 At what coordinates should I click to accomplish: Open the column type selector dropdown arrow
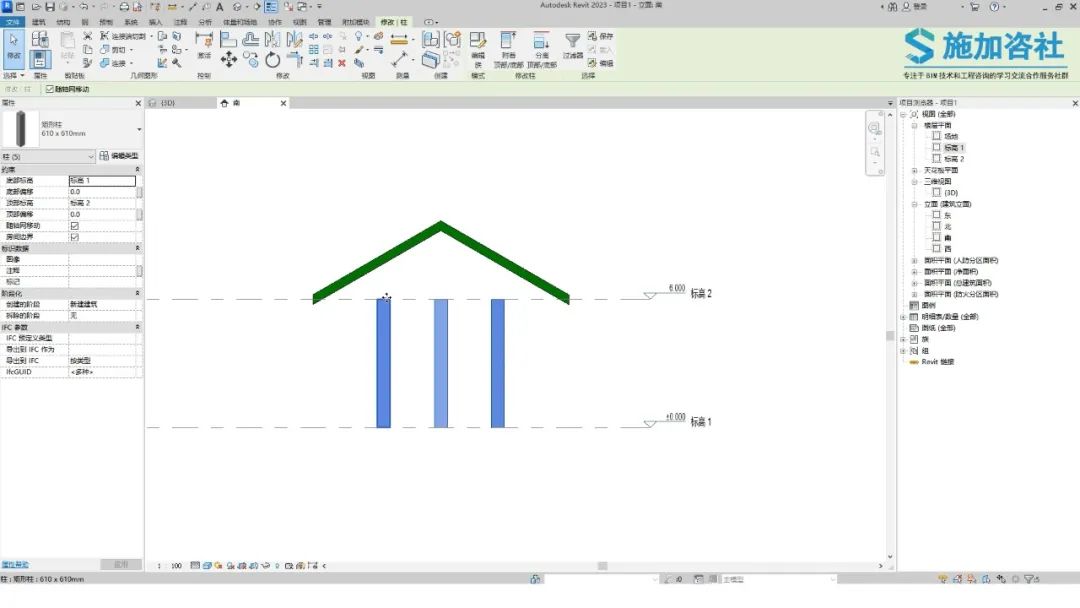[139, 129]
